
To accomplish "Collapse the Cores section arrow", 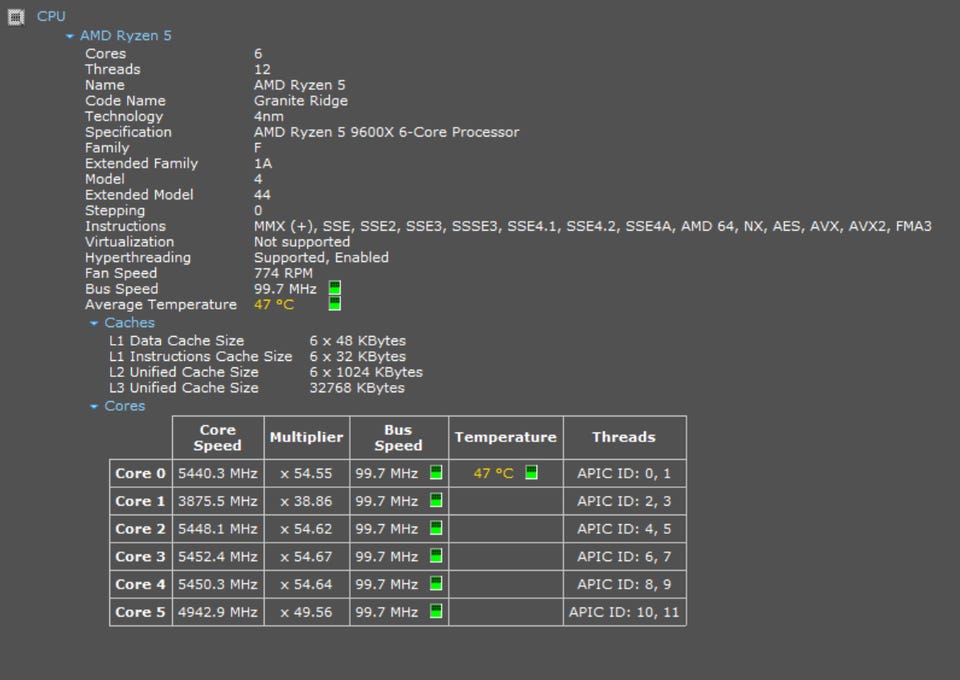I will click(94, 406).
